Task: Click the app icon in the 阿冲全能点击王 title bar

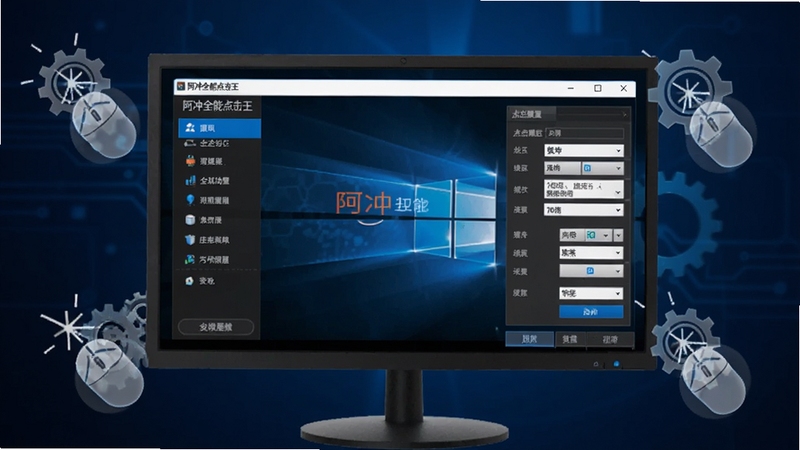Action: tap(181, 87)
